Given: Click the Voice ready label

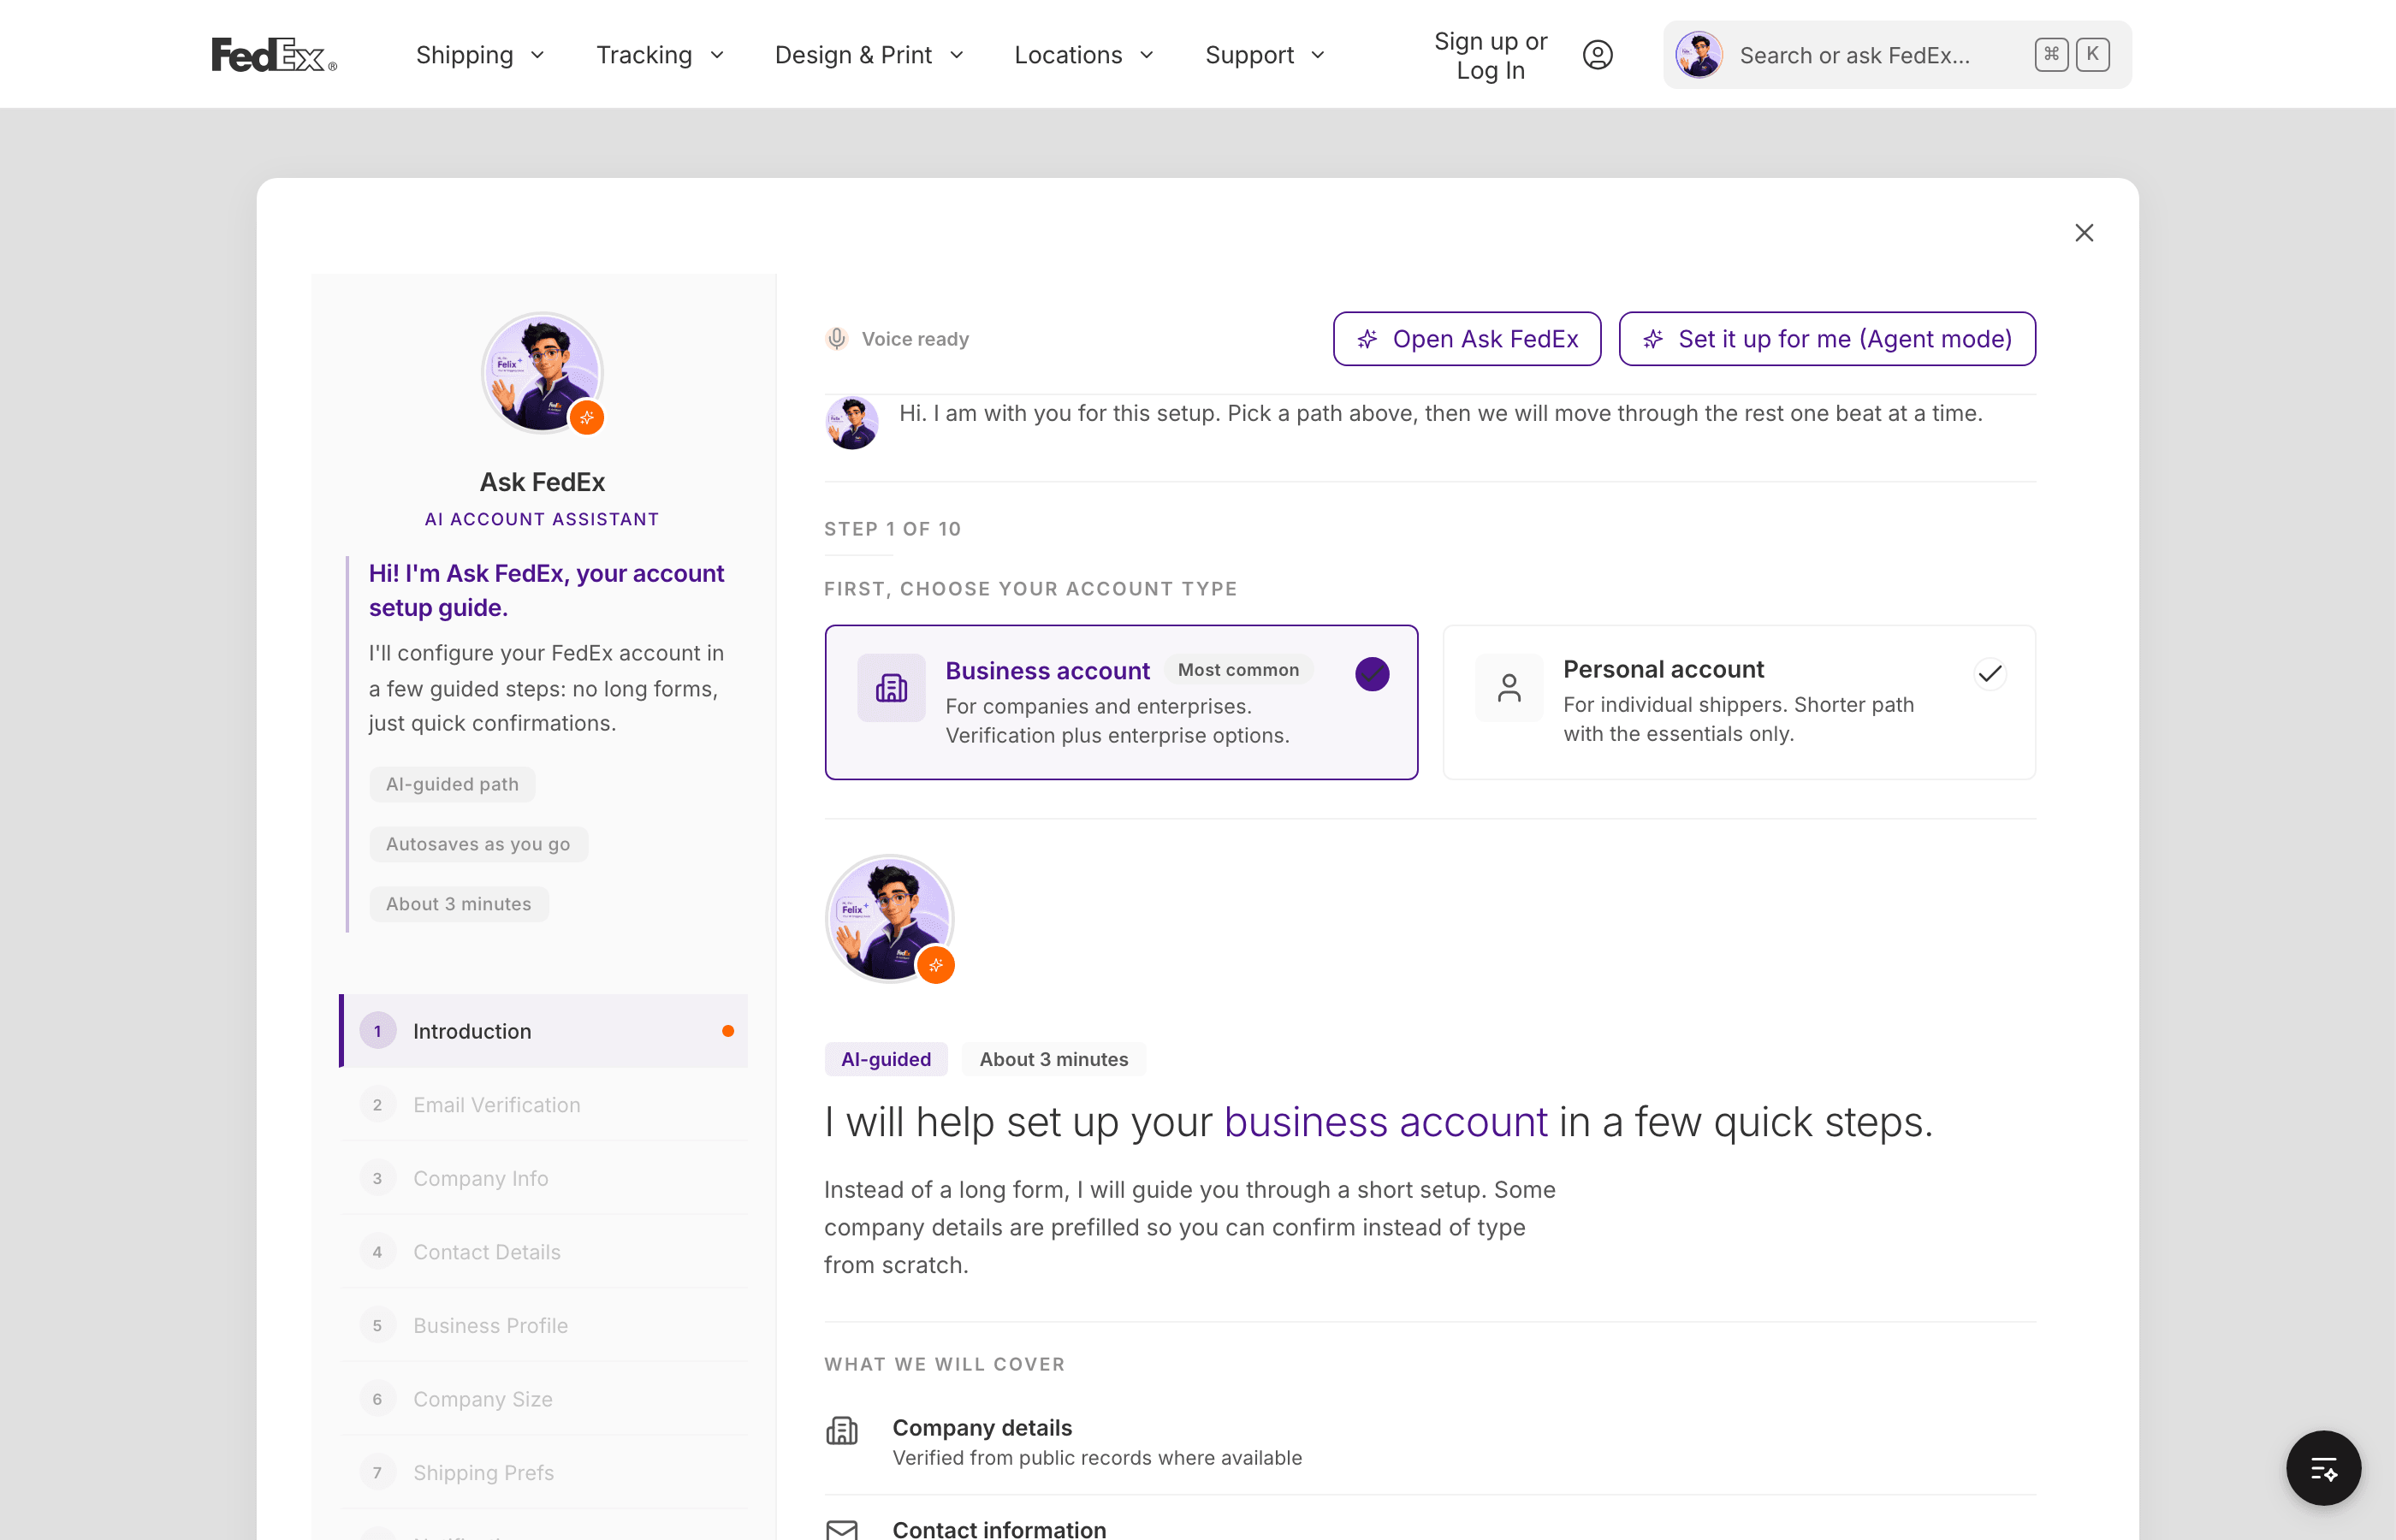Looking at the screenshot, I should click(x=915, y=340).
